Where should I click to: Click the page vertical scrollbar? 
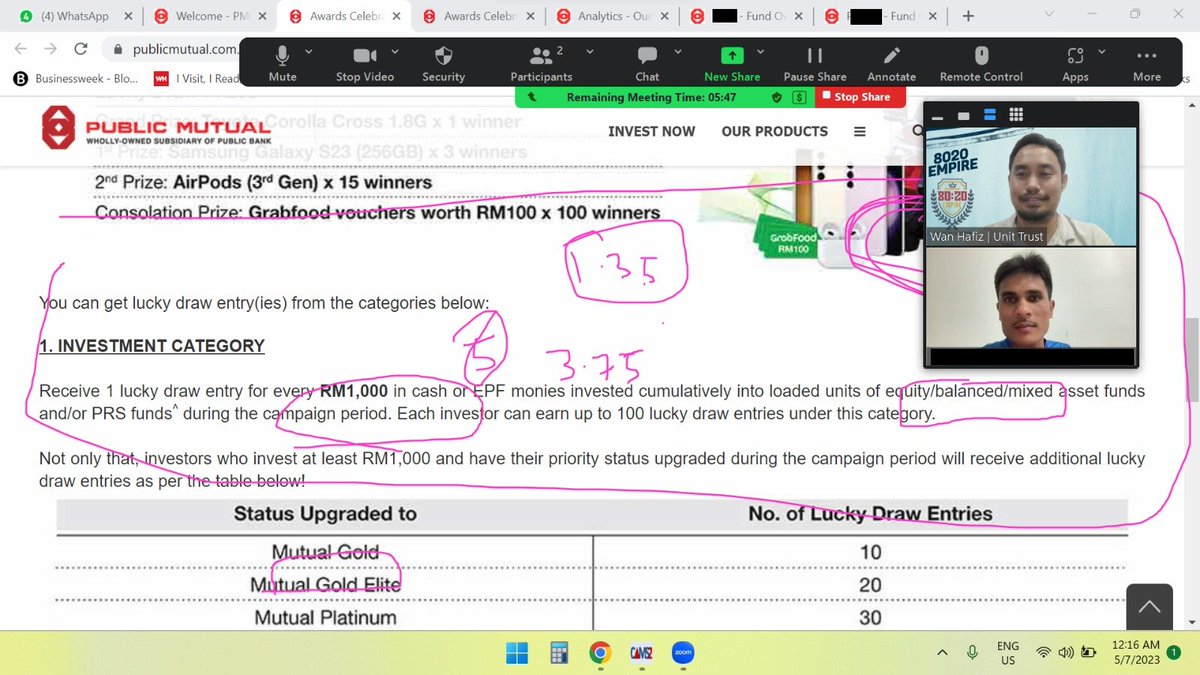(x=1191, y=360)
